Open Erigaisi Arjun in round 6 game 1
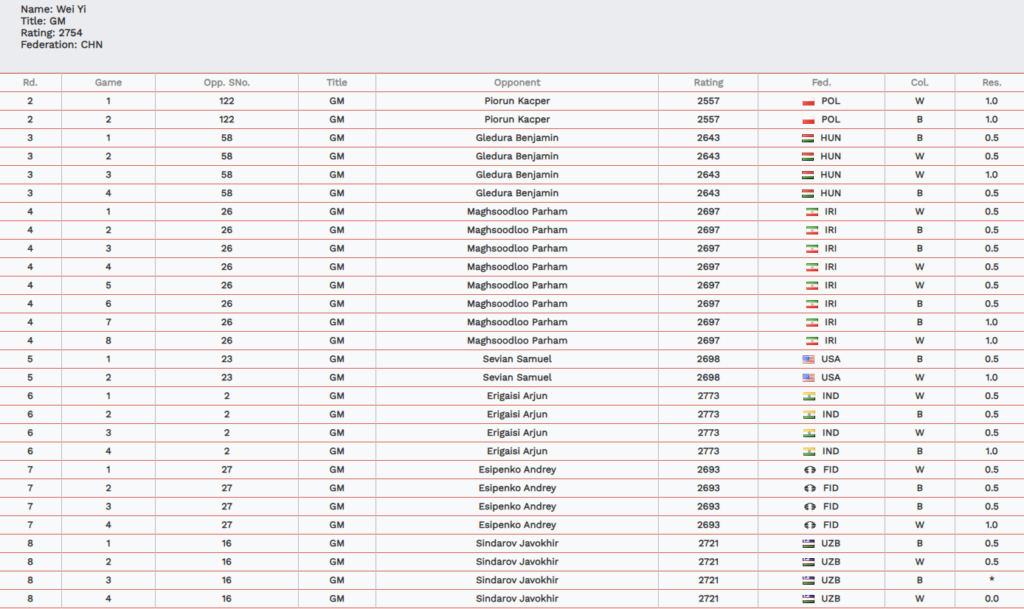 tap(517, 396)
